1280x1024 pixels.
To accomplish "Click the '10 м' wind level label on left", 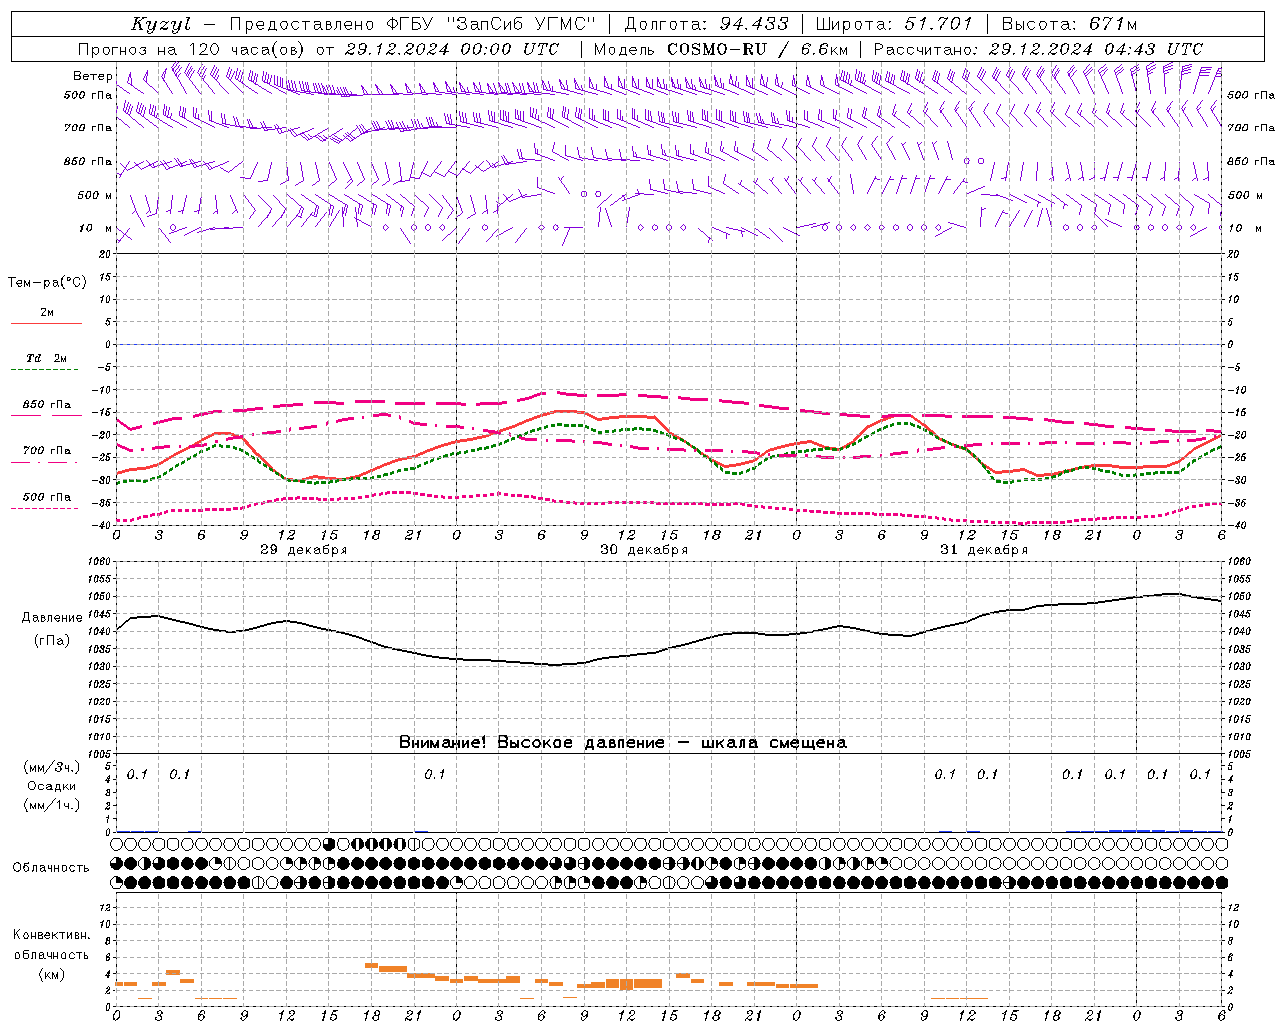I will coord(95,228).
